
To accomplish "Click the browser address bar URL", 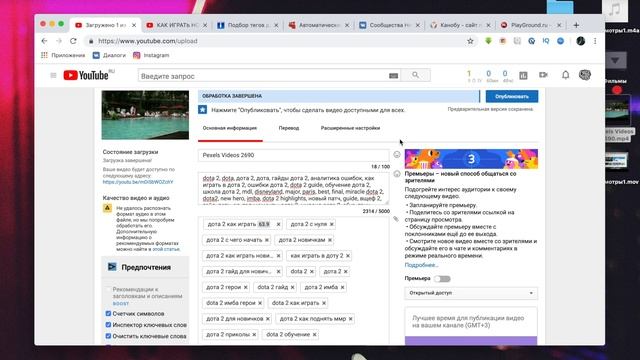I will pyautogui.click(x=148, y=41).
